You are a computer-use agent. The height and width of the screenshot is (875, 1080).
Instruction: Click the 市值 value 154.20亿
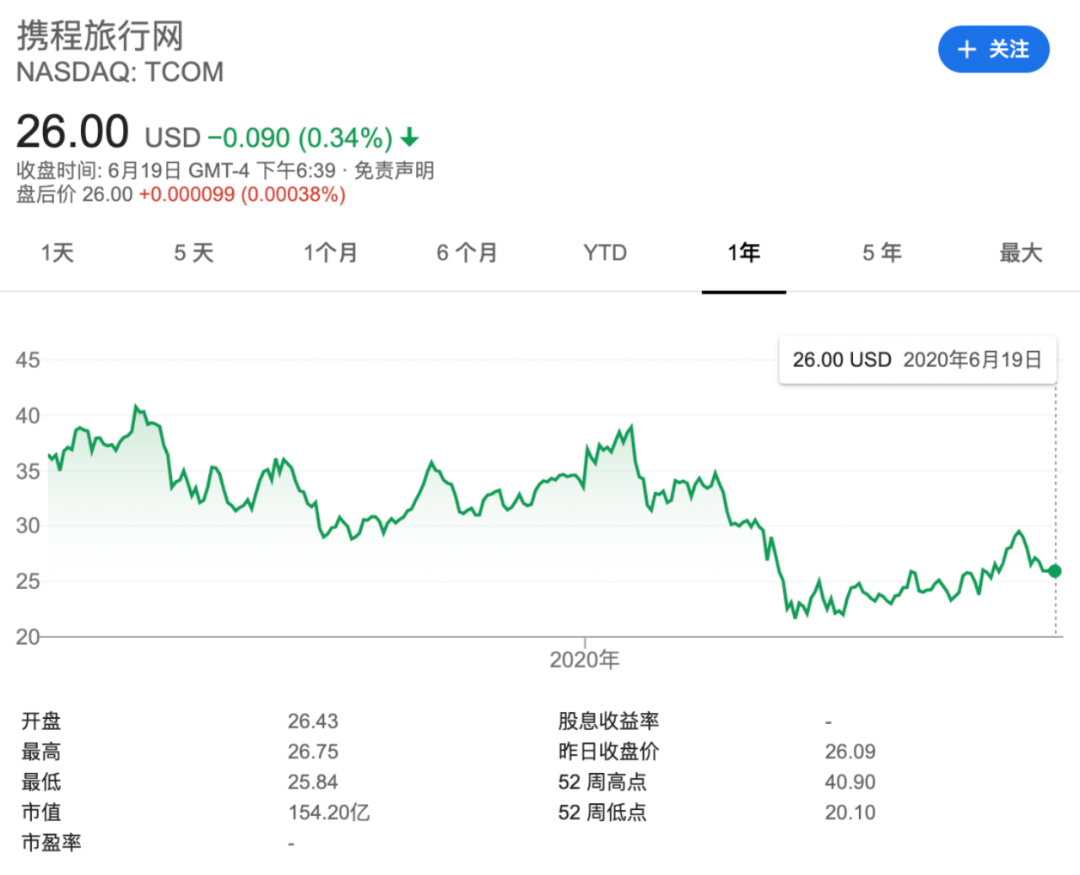click(x=329, y=813)
